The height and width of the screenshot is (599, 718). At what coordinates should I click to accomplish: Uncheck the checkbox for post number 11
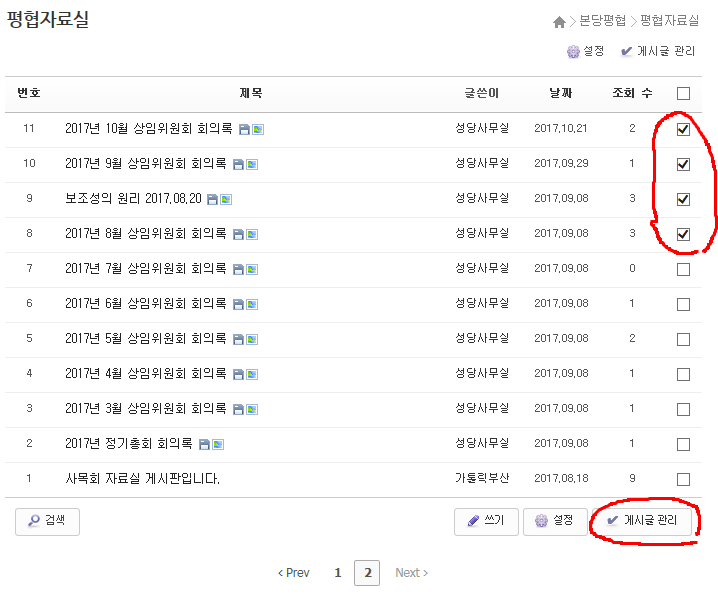(683, 129)
